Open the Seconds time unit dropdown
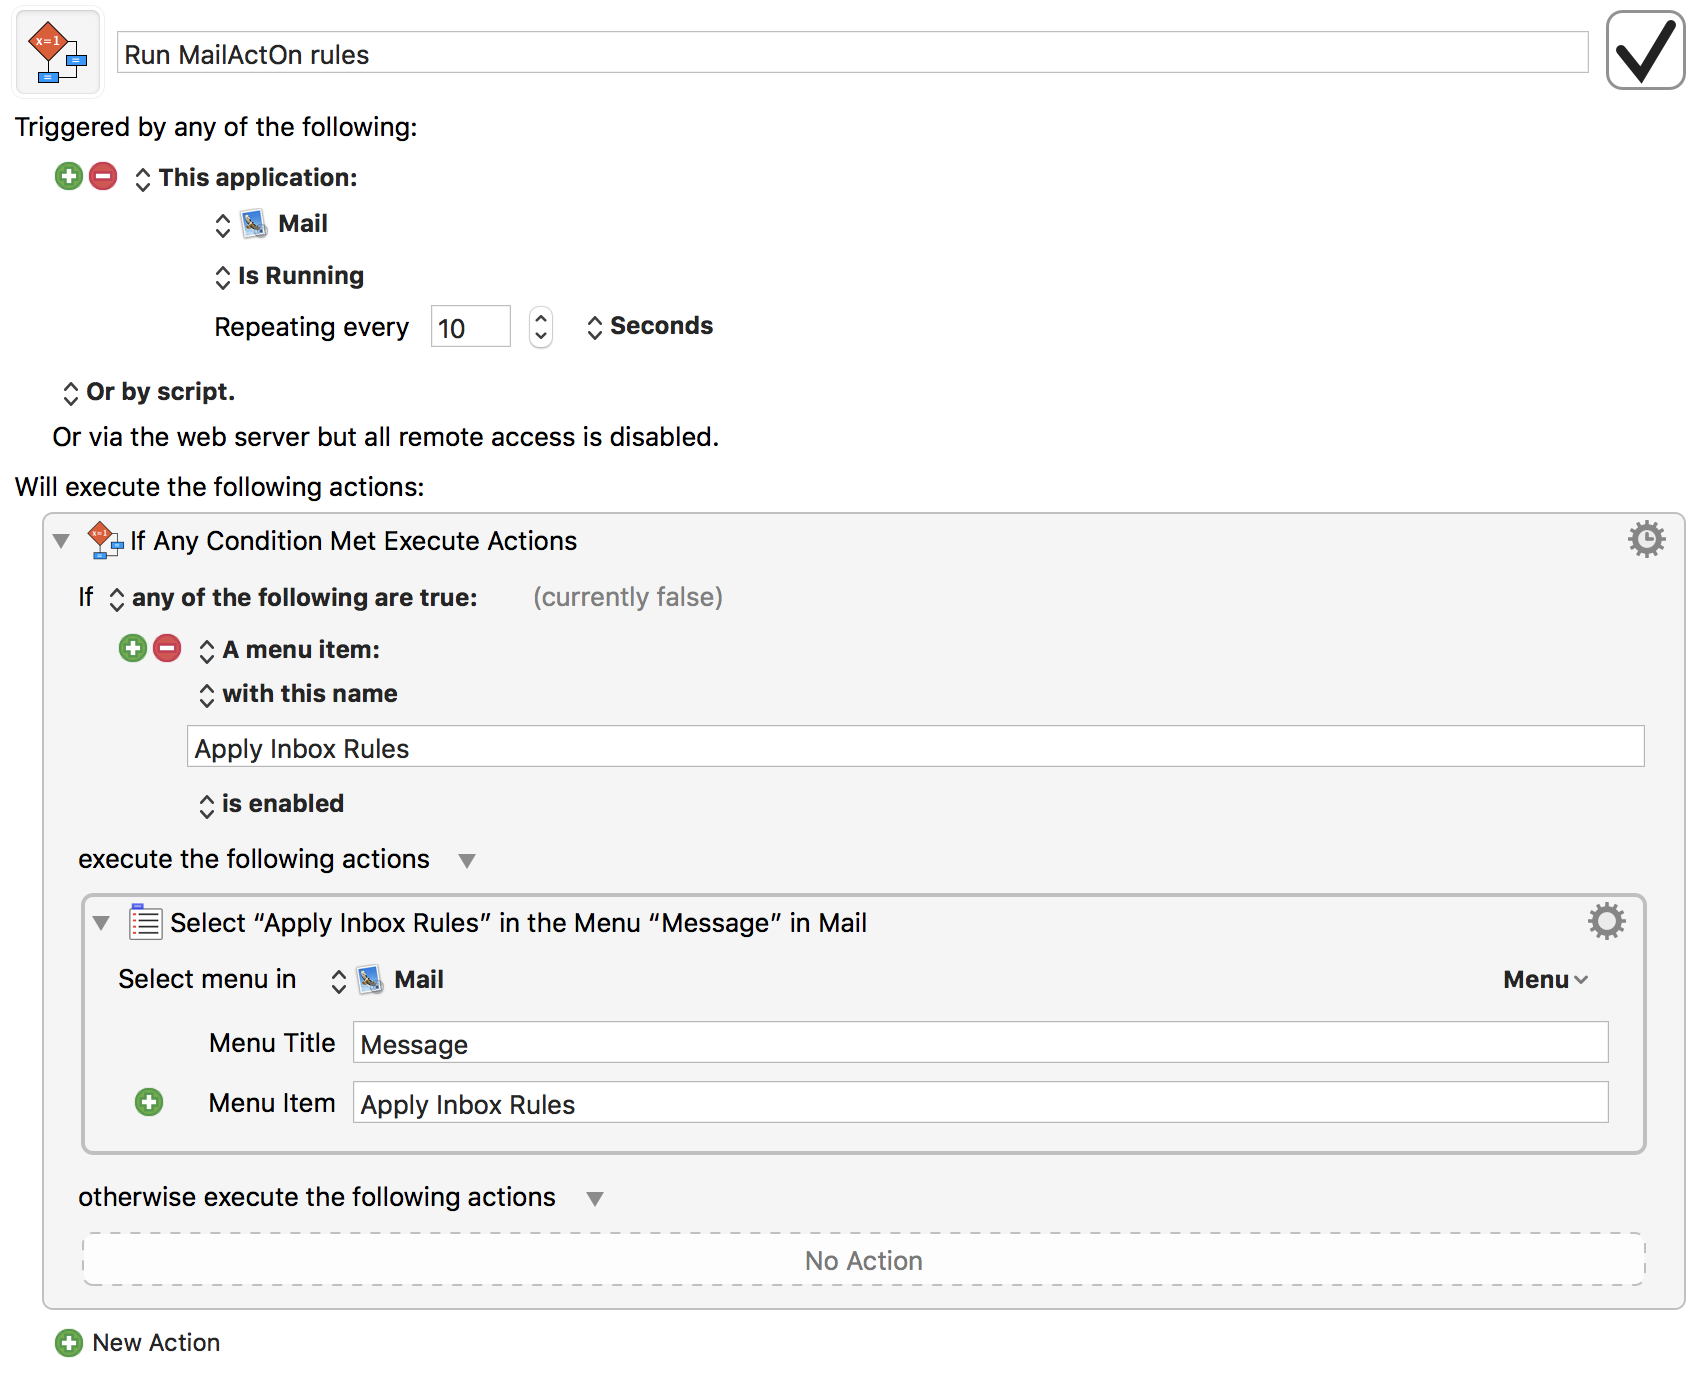Image resolution: width=1704 pixels, height=1374 pixels. [x=650, y=327]
